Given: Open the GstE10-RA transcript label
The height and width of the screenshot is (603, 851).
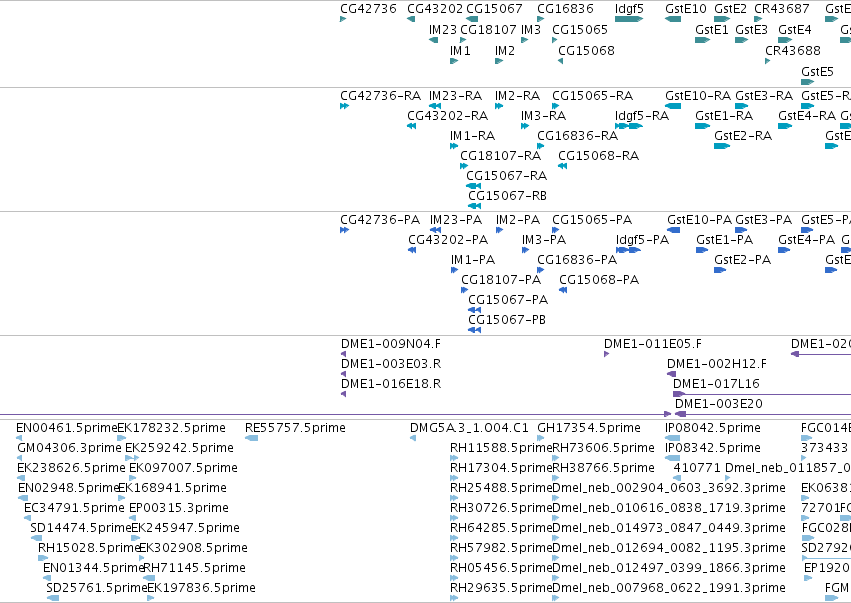Looking at the screenshot, I should 698,96.
